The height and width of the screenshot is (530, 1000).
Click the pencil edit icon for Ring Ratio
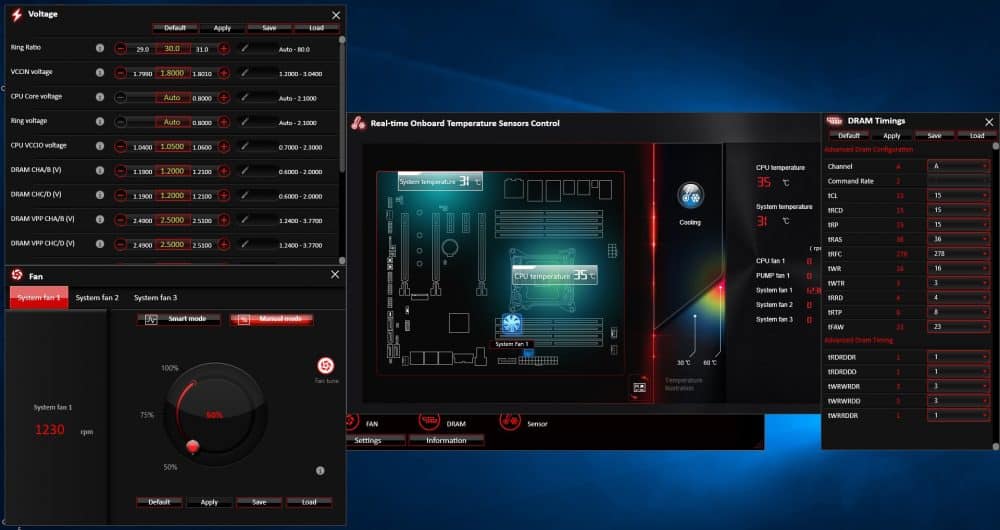244,48
